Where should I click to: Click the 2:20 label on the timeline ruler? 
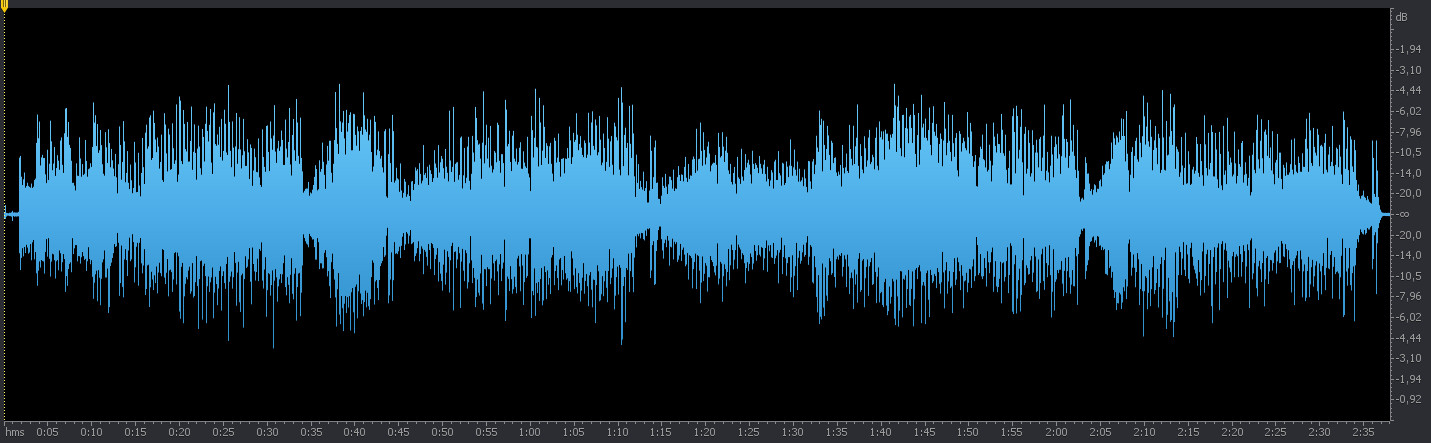(x=1232, y=432)
